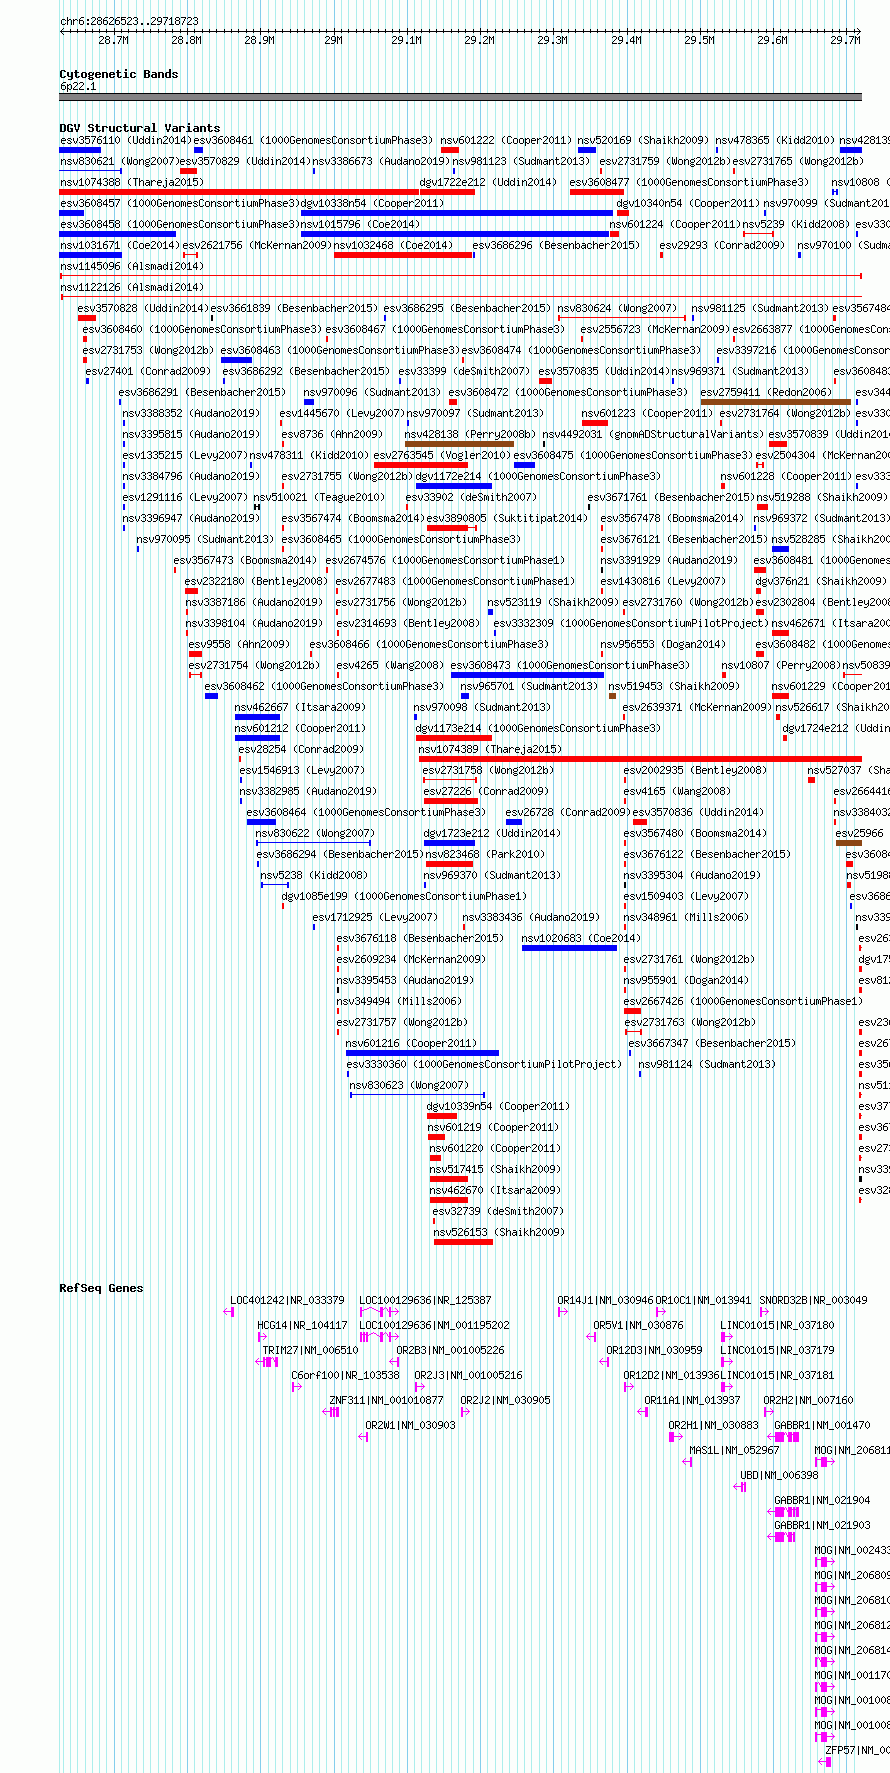This screenshot has height=1773, width=890.
Task: Open gene OR2B3|NM_001005226 label
Action: tap(450, 1350)
